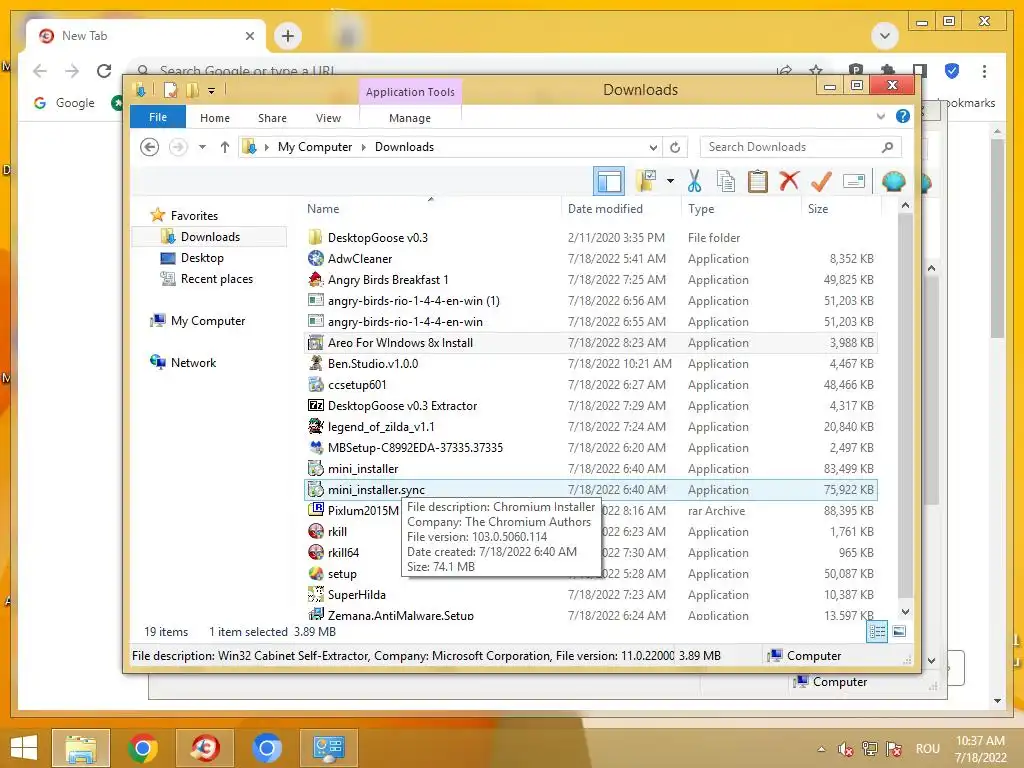This screenshot has width=1024, height=768.
Task: Click the Search Downloads field
Action: 801,147
